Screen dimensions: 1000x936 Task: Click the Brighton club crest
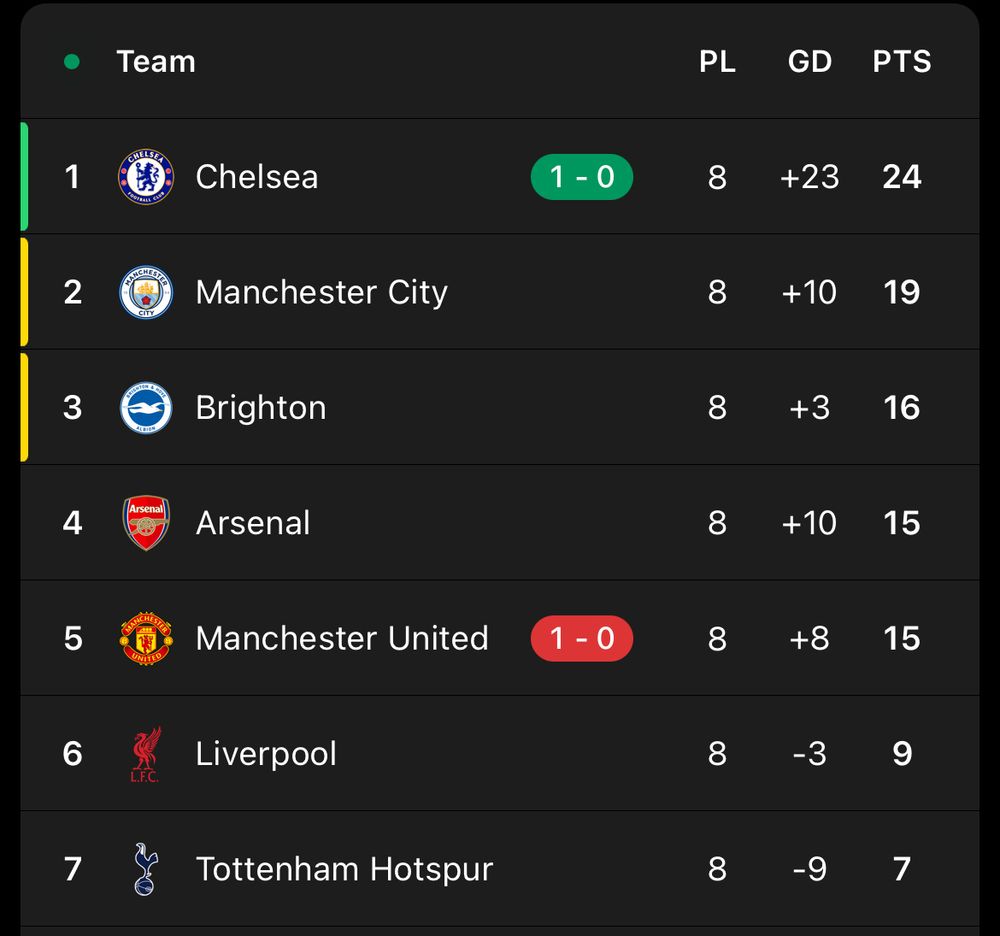(146, 408)
